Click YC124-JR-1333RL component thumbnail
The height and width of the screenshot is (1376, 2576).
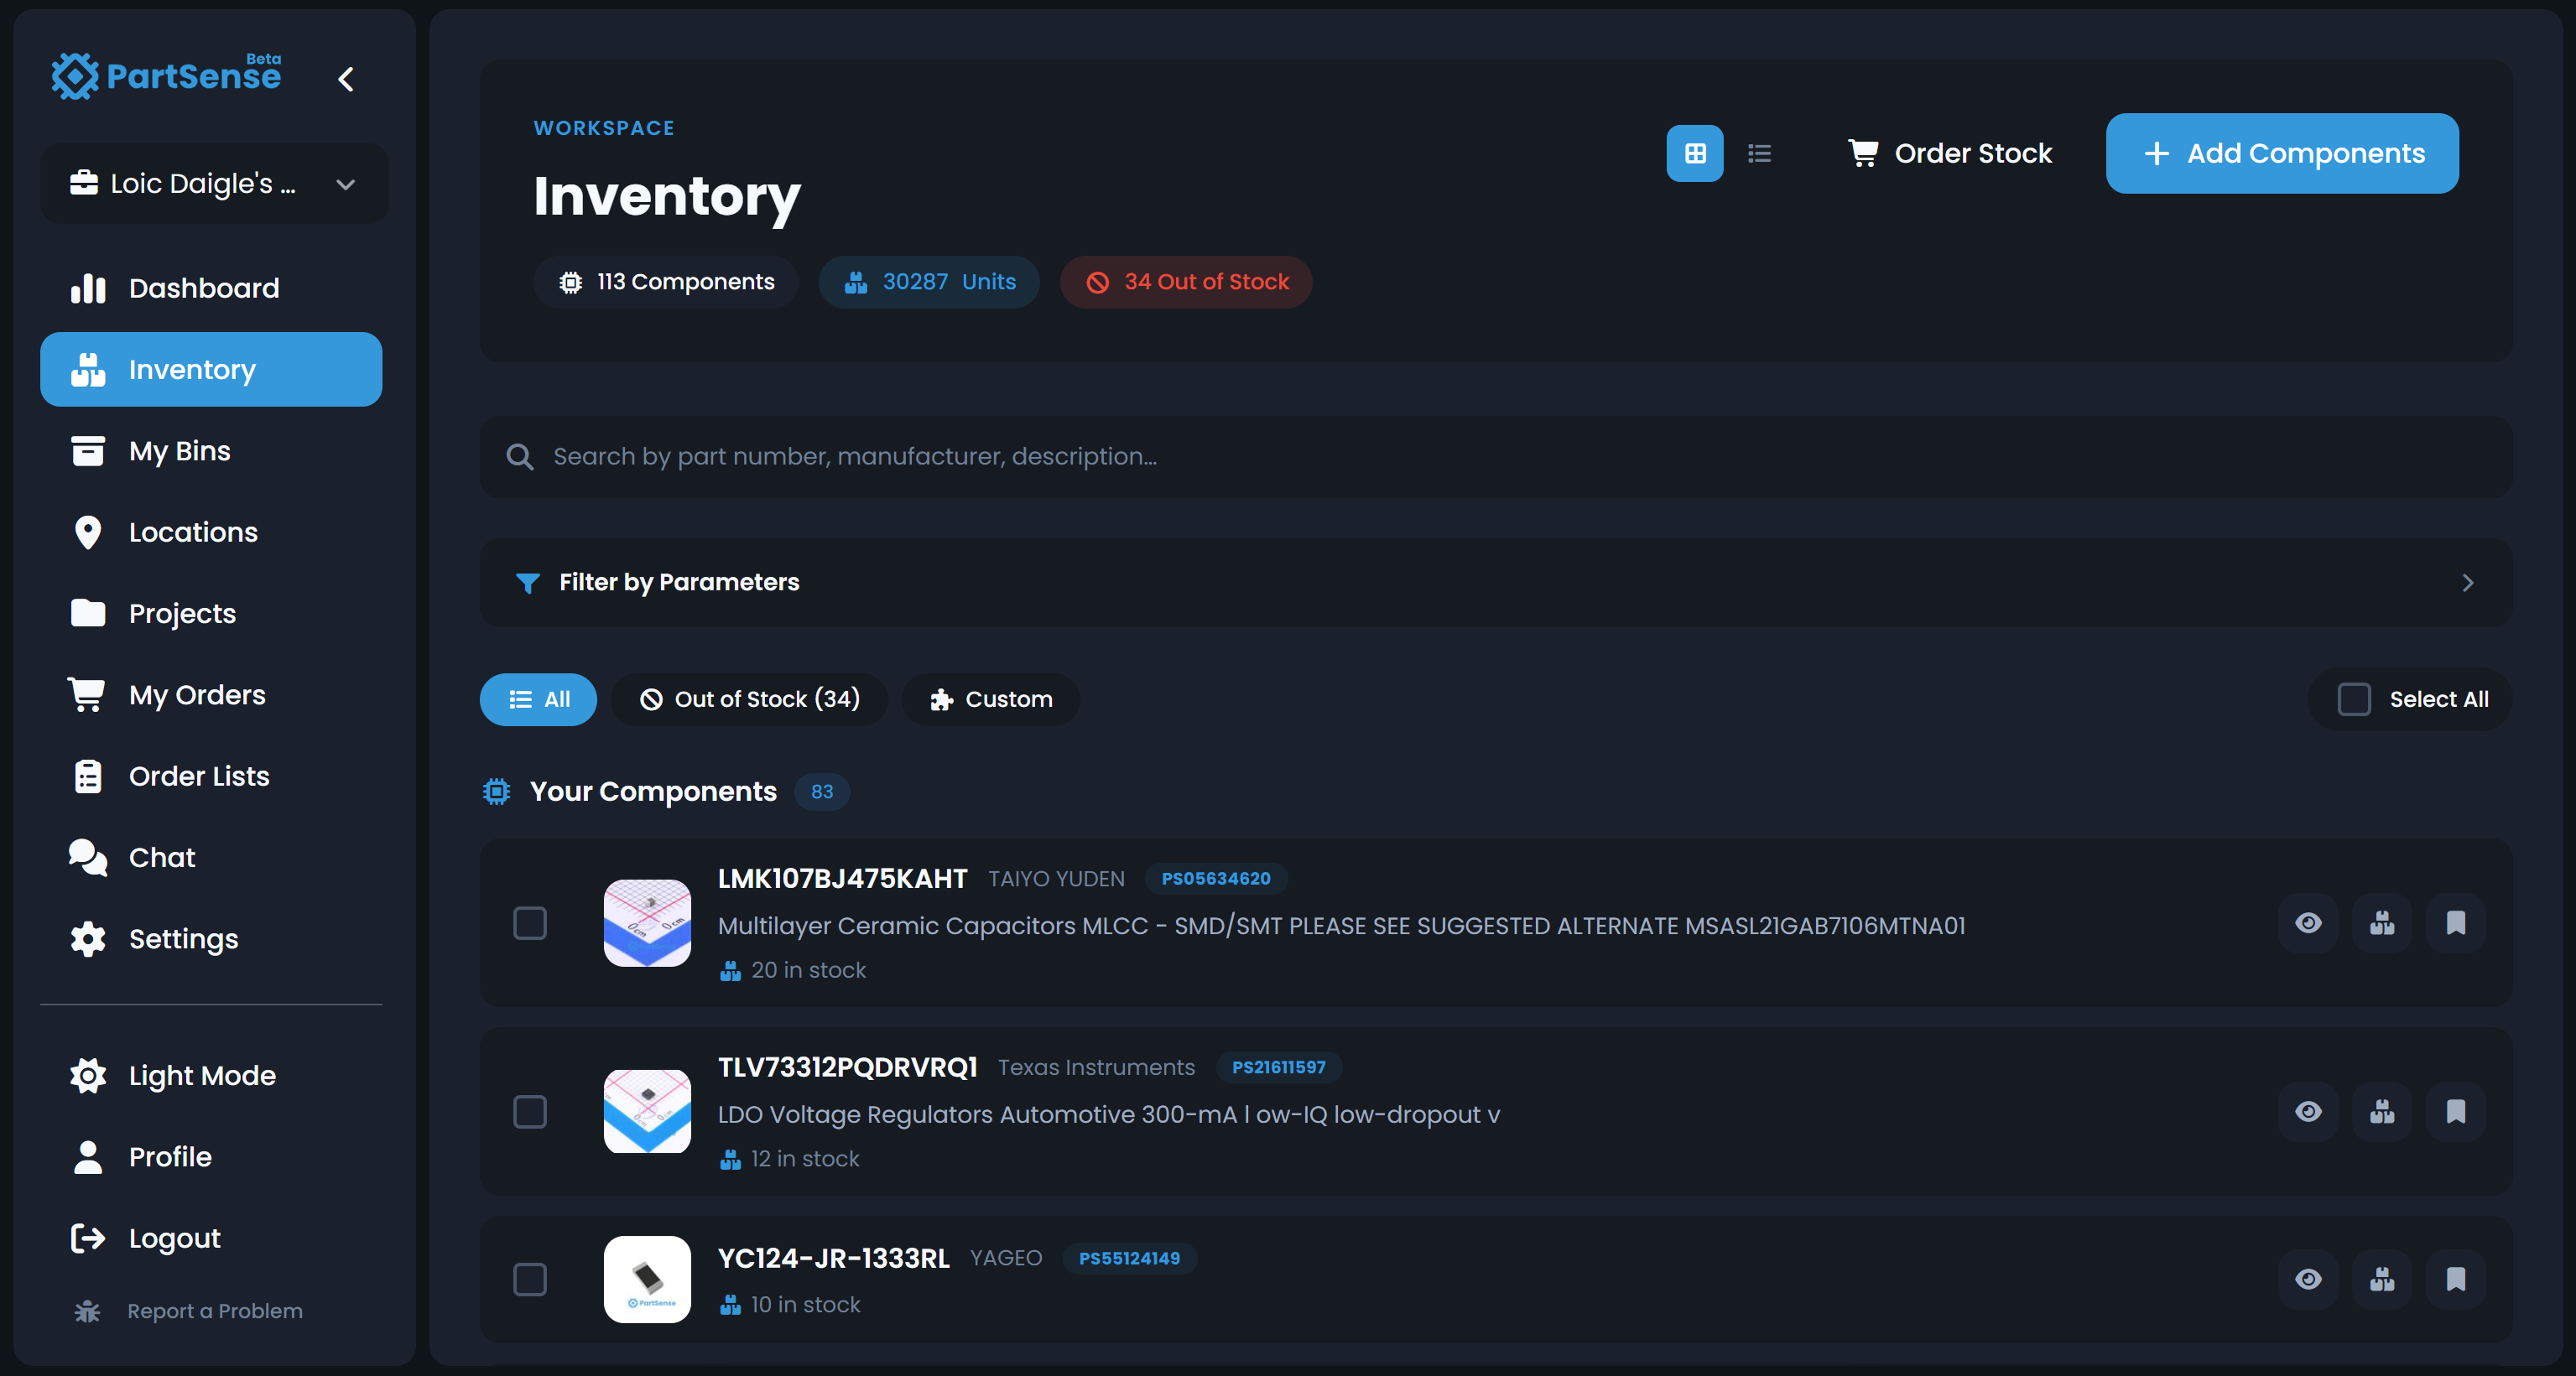point(647,1279)
